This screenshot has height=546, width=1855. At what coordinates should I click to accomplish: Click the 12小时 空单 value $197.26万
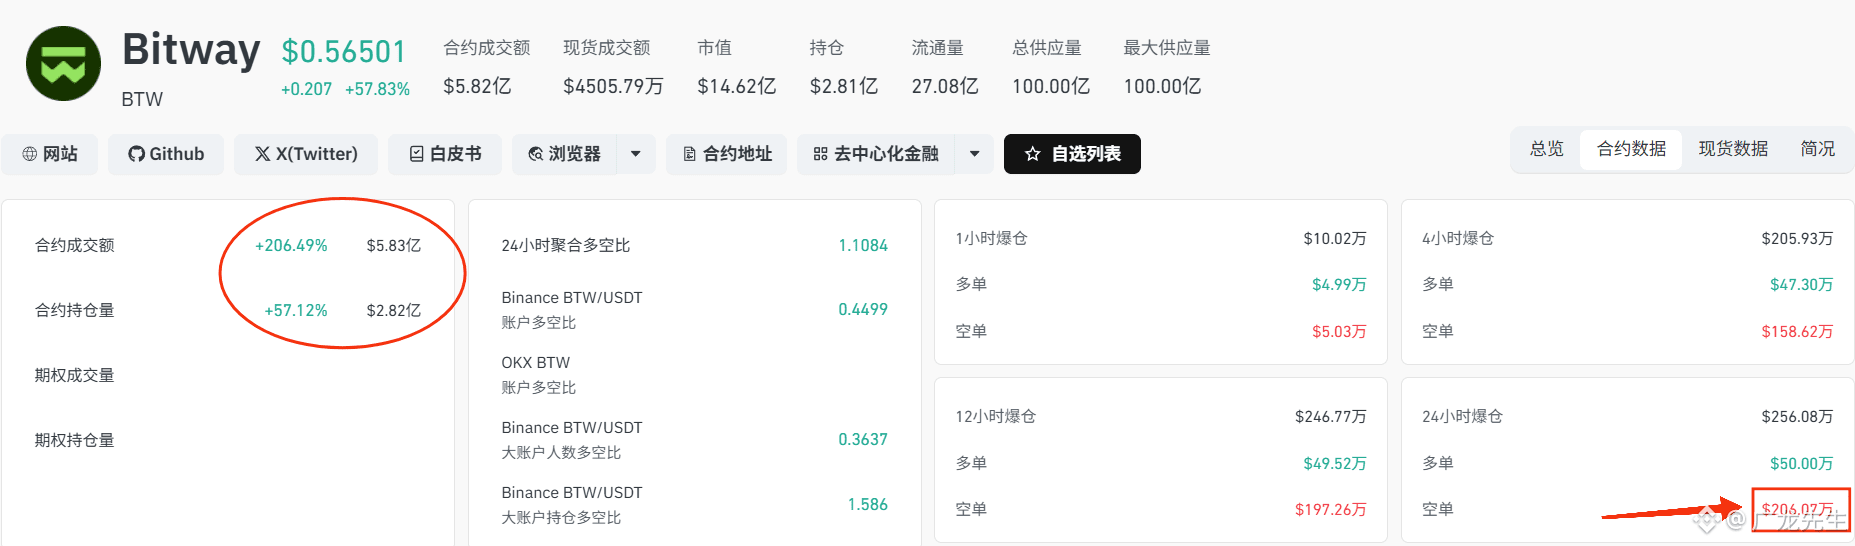(1331, 510)
